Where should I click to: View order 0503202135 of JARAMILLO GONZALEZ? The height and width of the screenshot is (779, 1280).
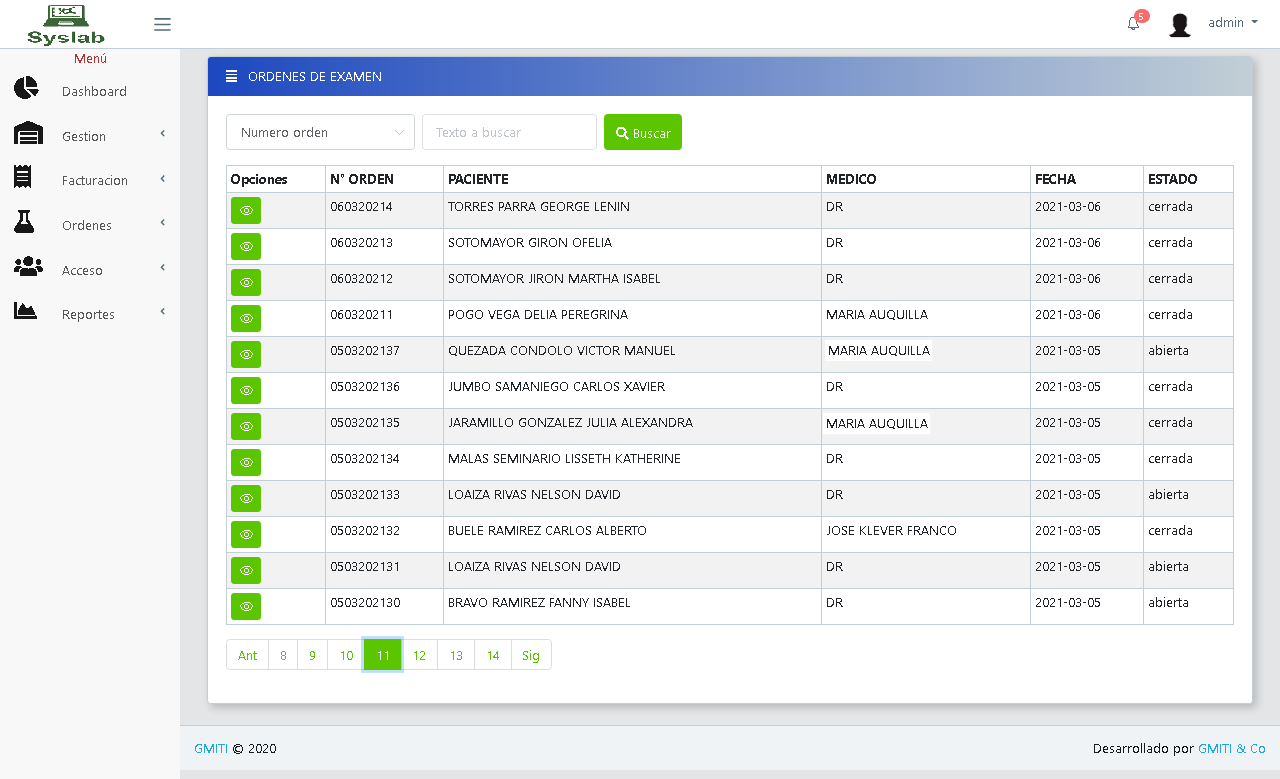(246, 426)
